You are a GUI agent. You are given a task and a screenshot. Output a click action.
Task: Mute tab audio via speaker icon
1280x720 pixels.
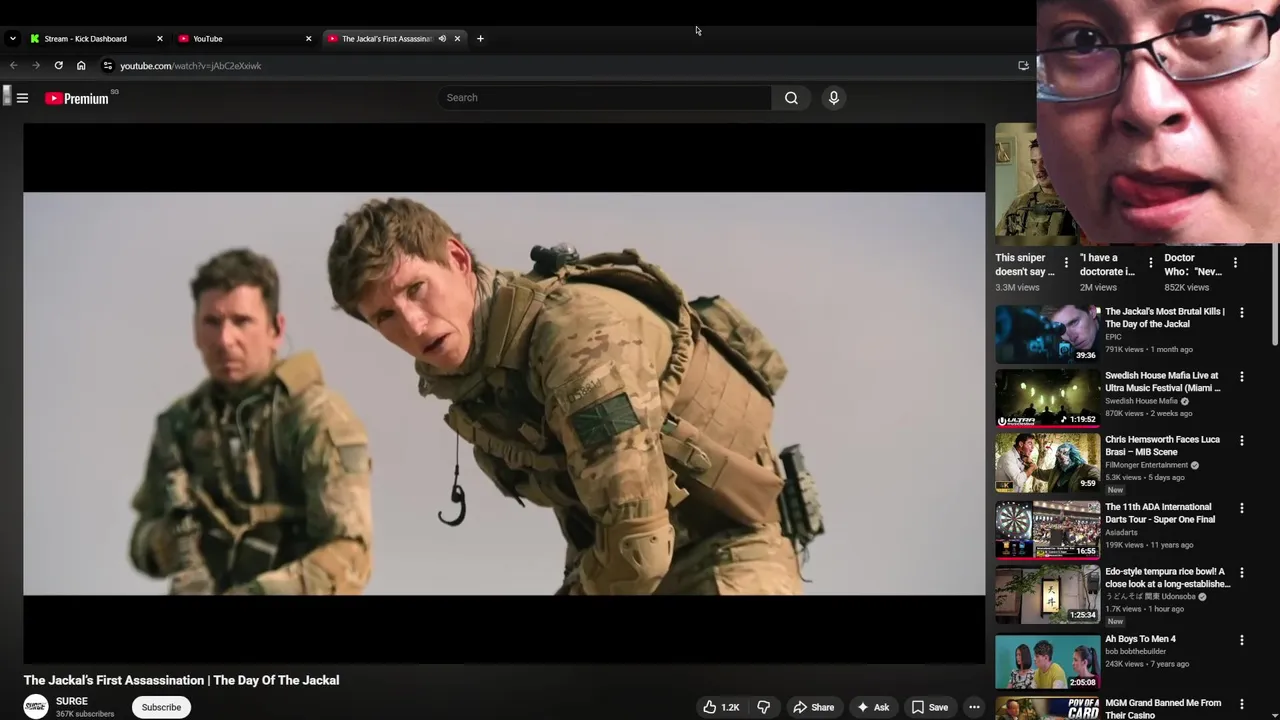[442, 38]
